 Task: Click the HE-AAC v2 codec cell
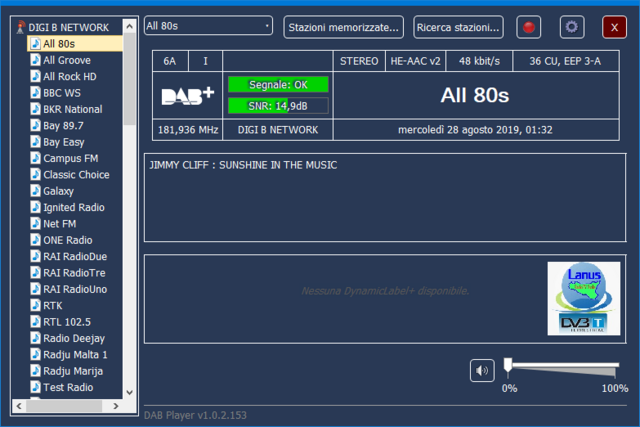[x=415, y=61]
